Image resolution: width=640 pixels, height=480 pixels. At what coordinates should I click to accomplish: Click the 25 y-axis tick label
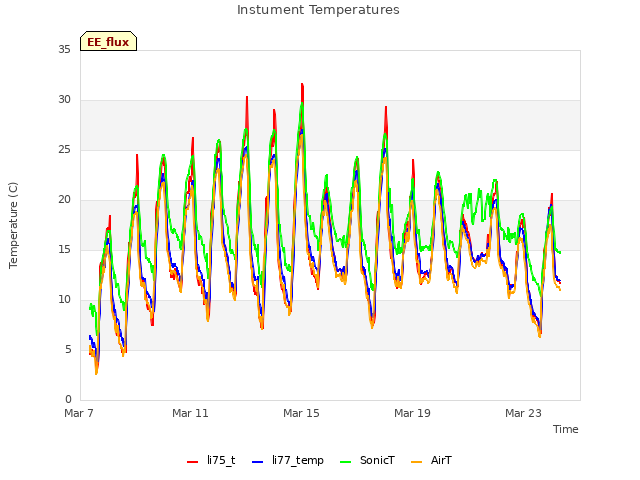pyautogui.click(x=64, y=149)
